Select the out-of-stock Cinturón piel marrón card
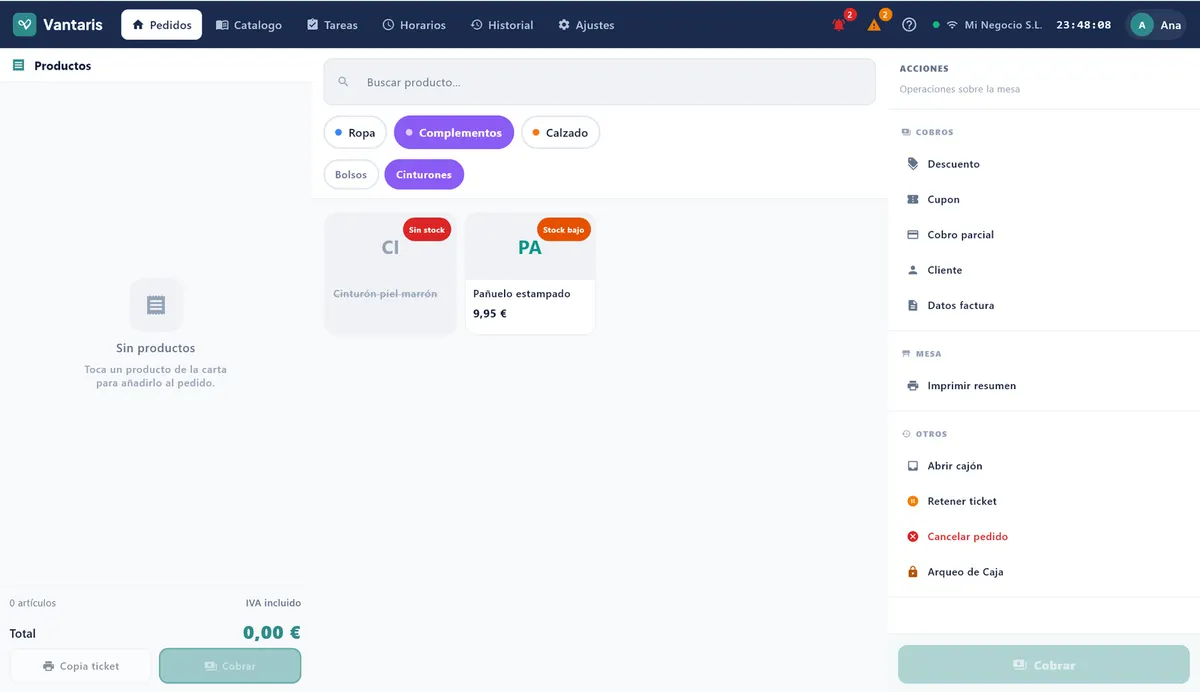 pyautogui.click(x=390, y=273)
